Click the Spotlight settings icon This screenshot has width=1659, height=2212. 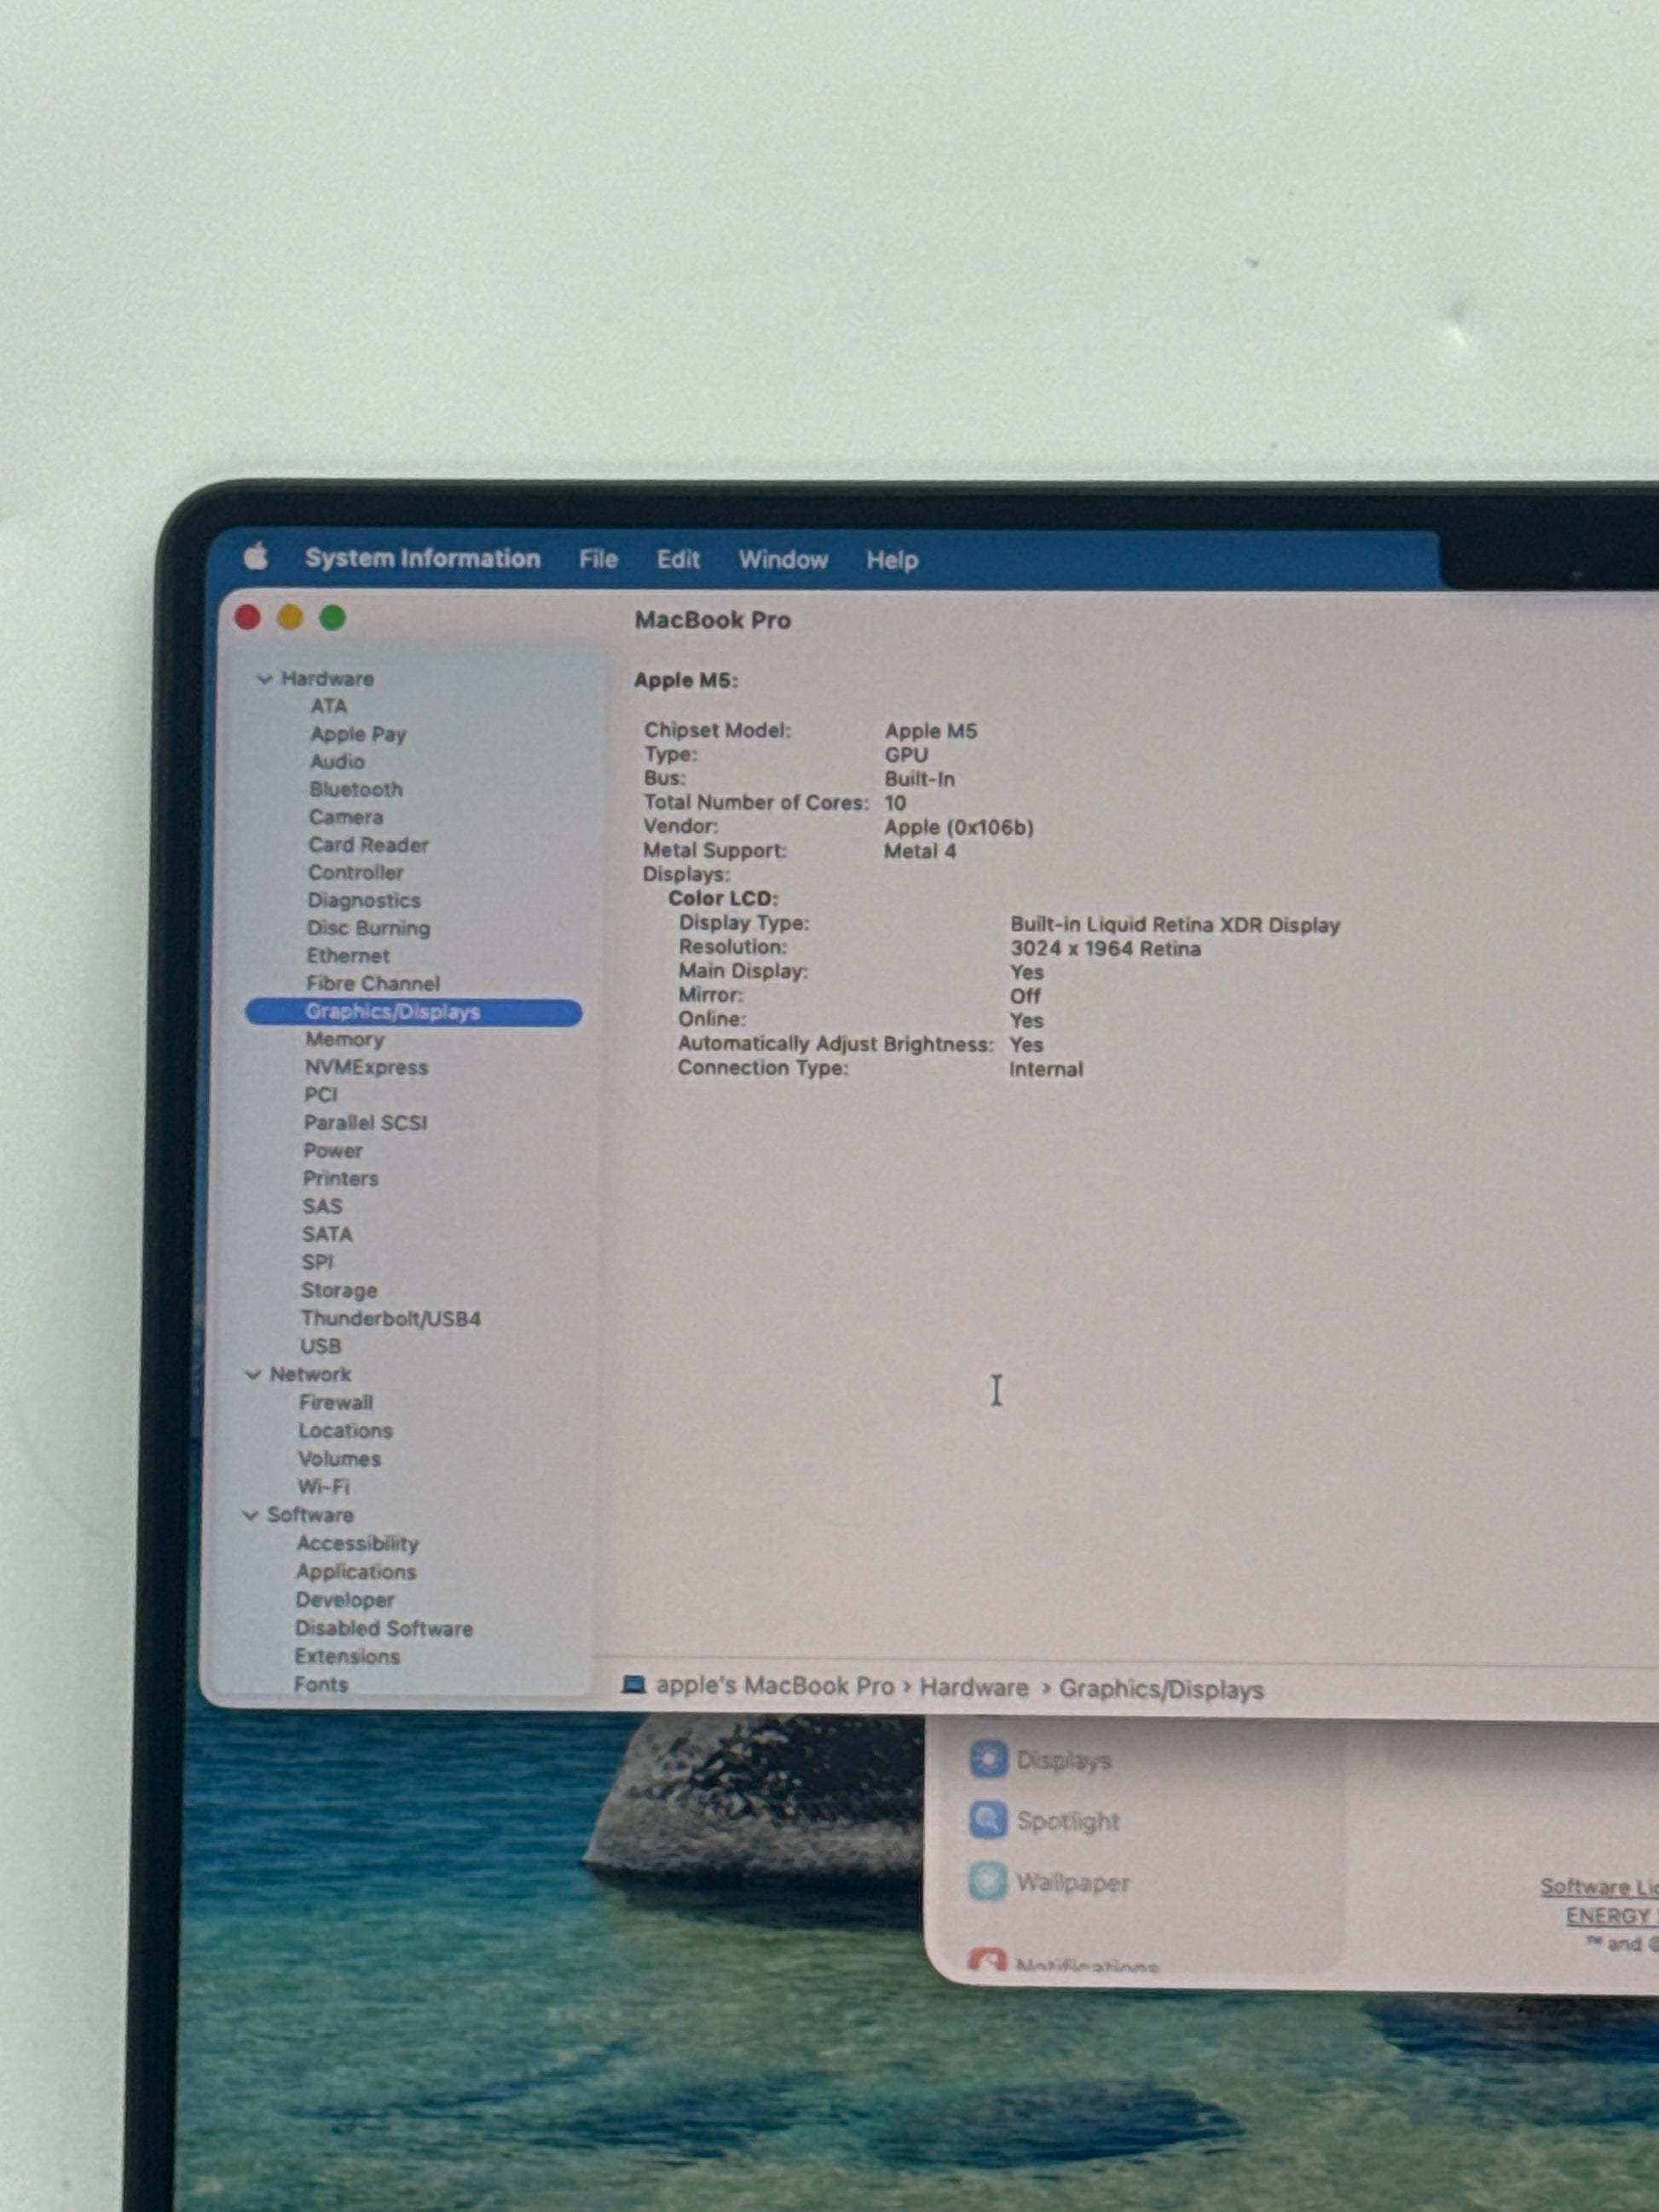pyautogui.click(x=988, y=1820)
